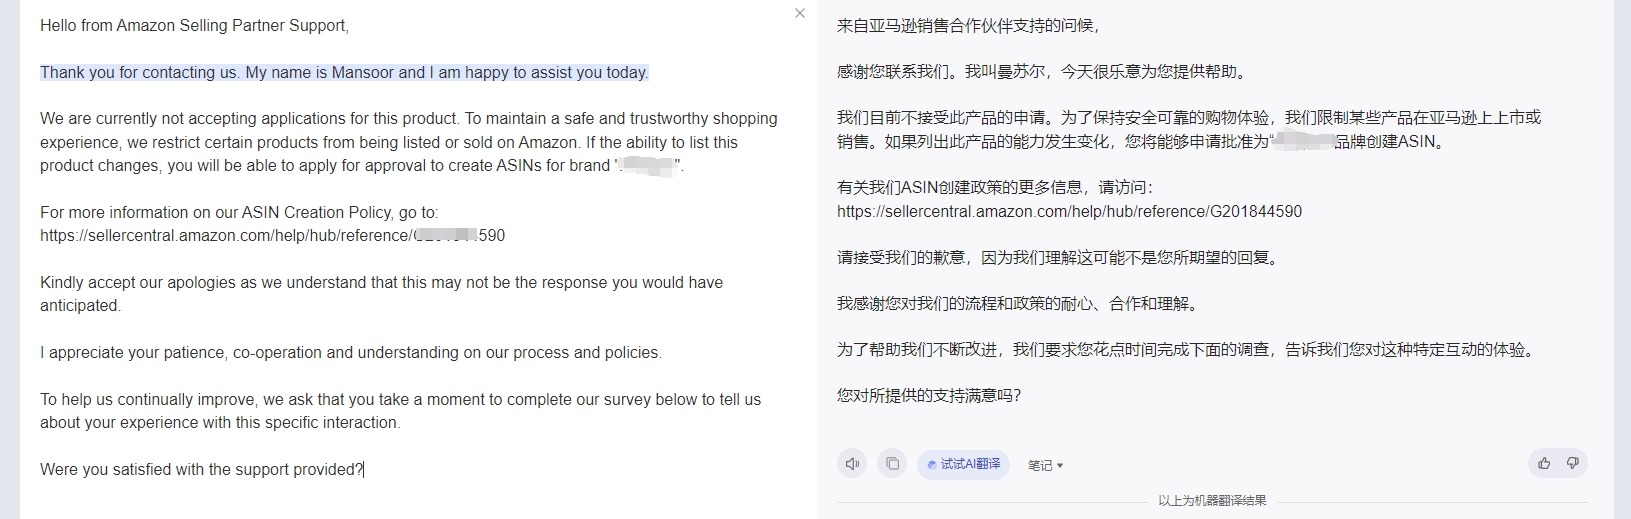Click the highlighted 'Thank you for contacting us' sentence
This screenshot has width=1631, height=519.
[x=344, y=72]
